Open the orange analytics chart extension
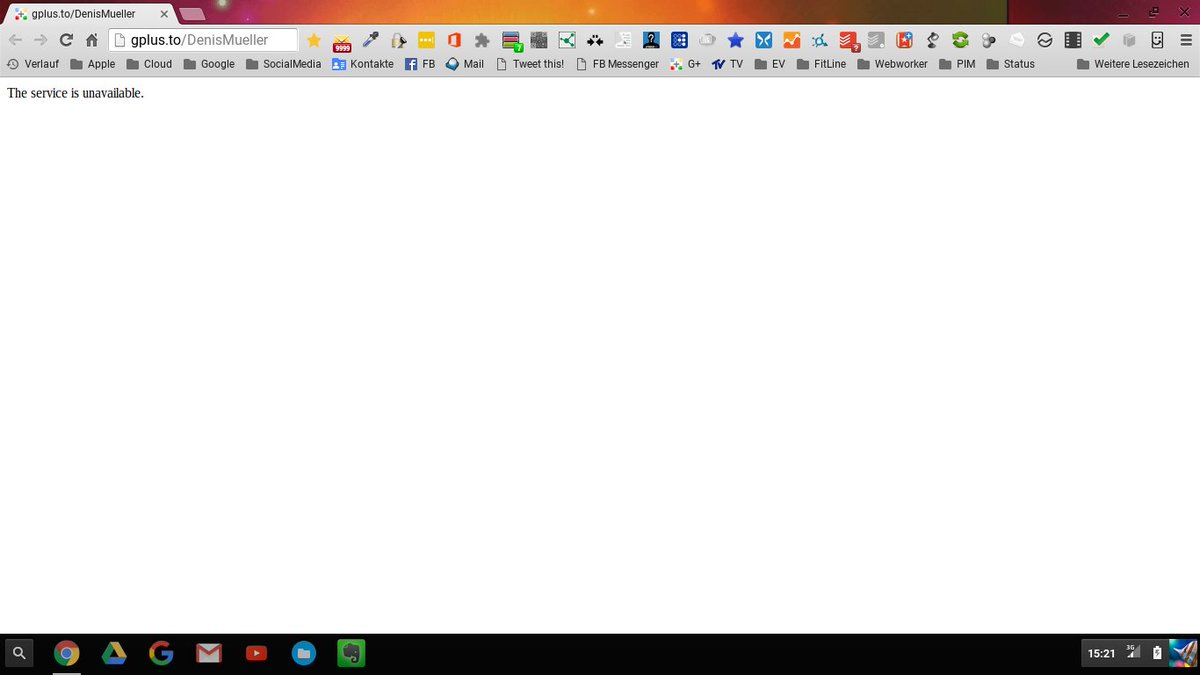The height and width of the screenshot is (675, 1200). coord(792,40)
